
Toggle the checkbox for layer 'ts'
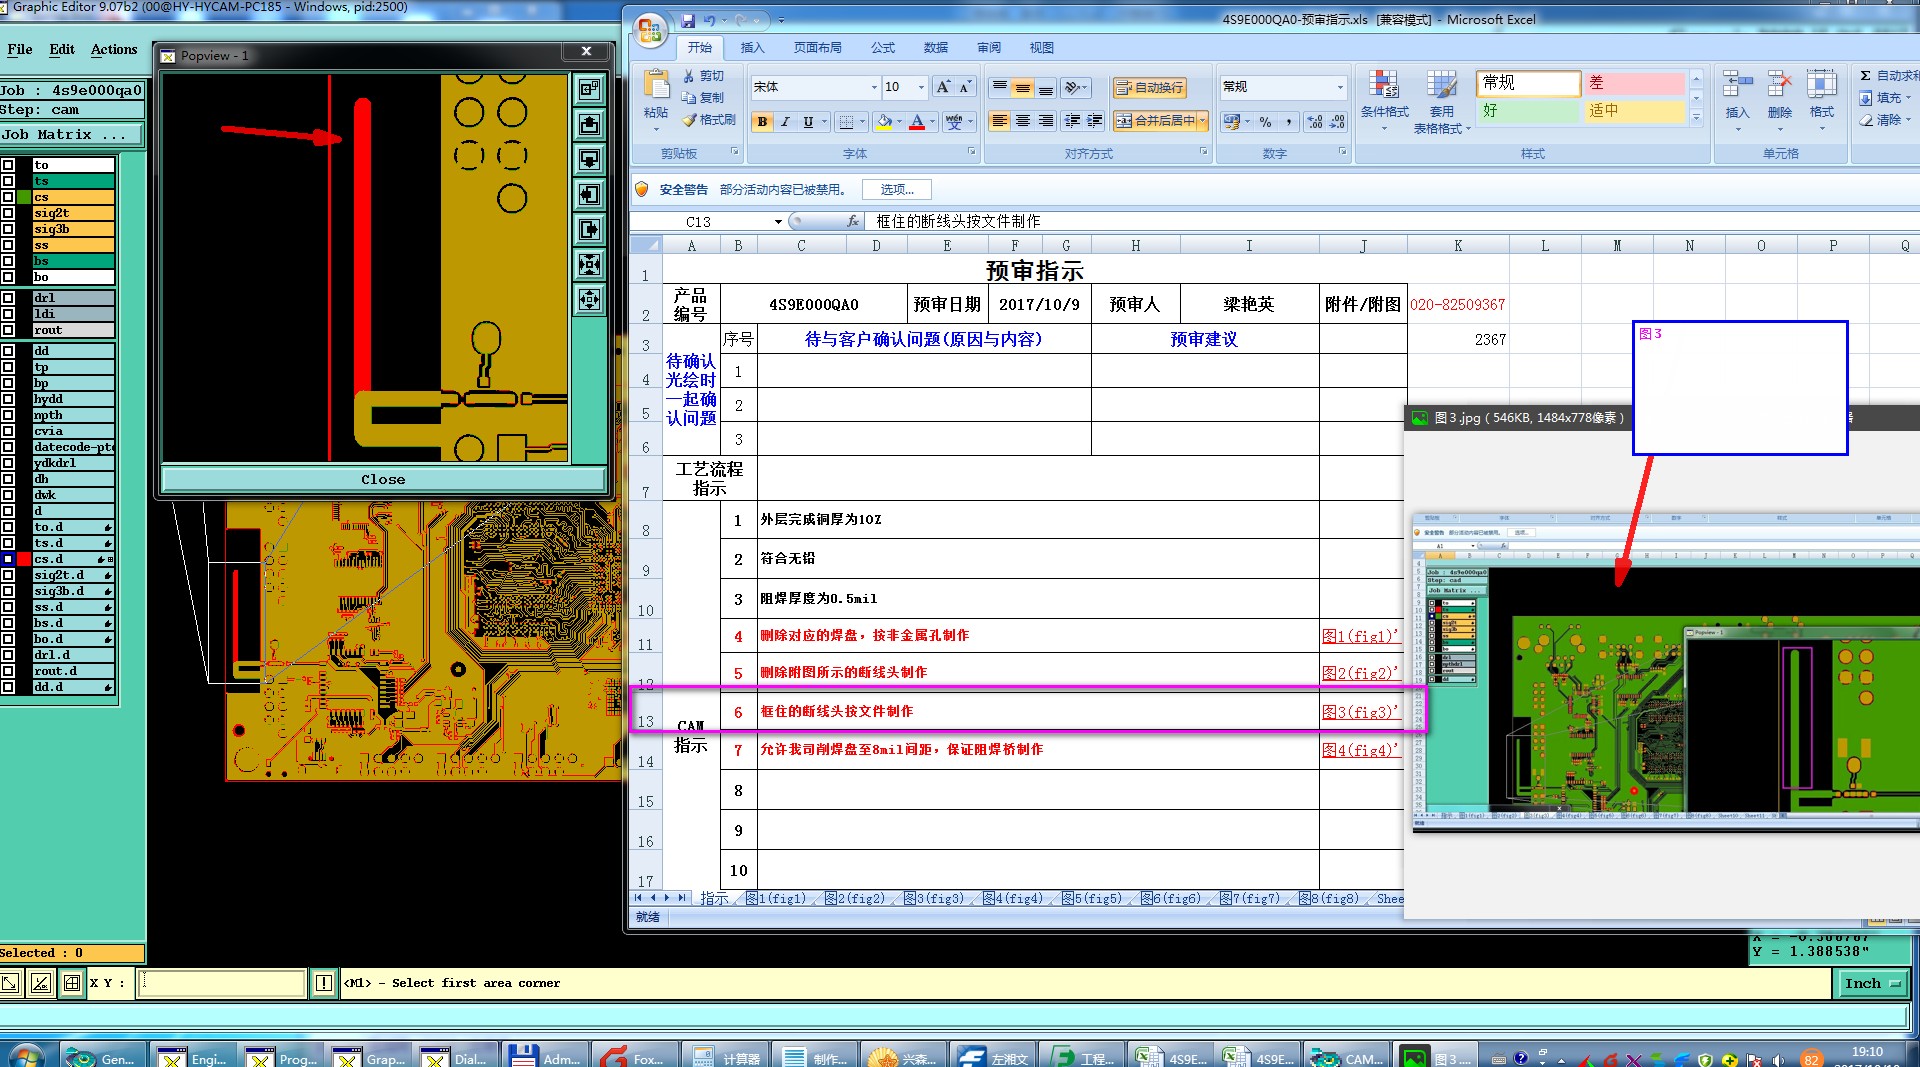coord(8,181)
